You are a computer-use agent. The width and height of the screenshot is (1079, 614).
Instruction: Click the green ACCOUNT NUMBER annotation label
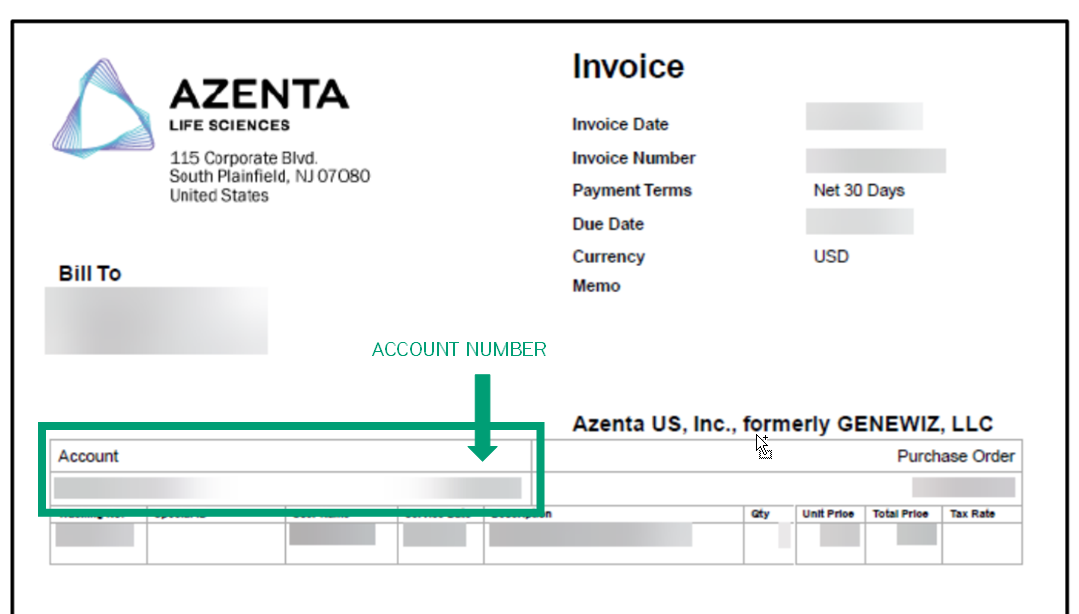(x=459, y=349)
